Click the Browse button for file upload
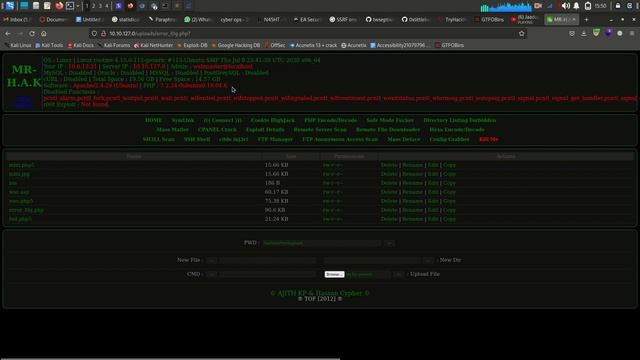Image resolution: width=640 pixels, height=360 pixels. (x=334, y=274)
